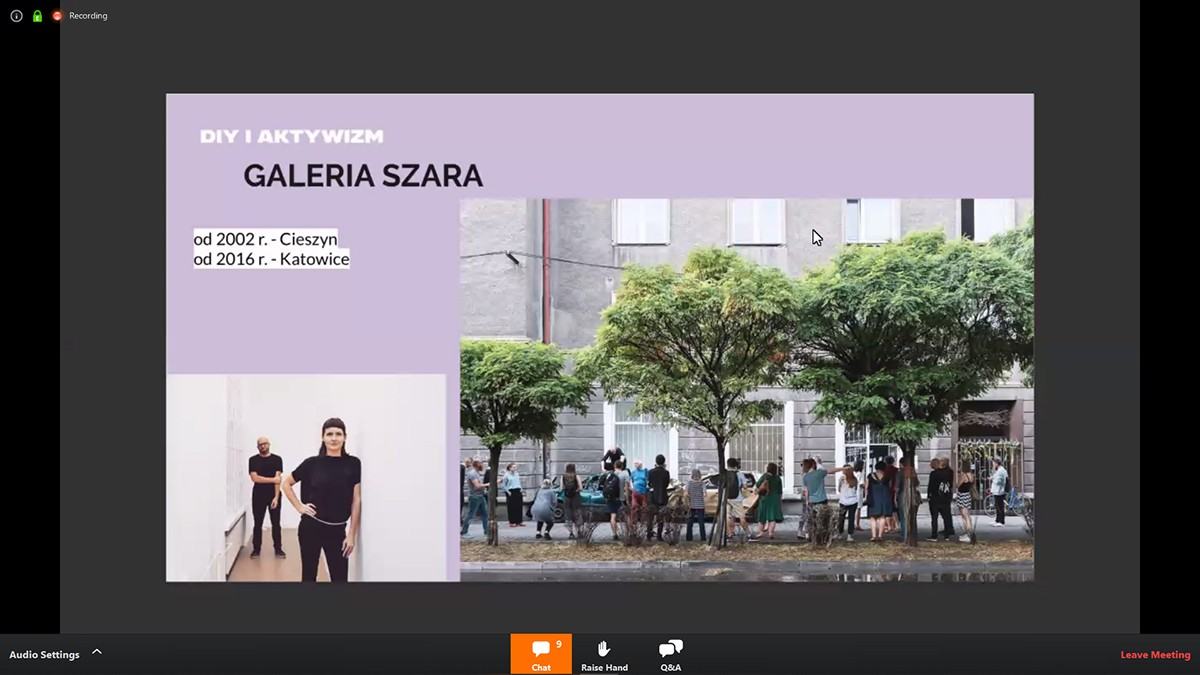This screenshot has width=1200, height=675.
Task: Click the street crowd photo by the building
Action: point(746,390)
